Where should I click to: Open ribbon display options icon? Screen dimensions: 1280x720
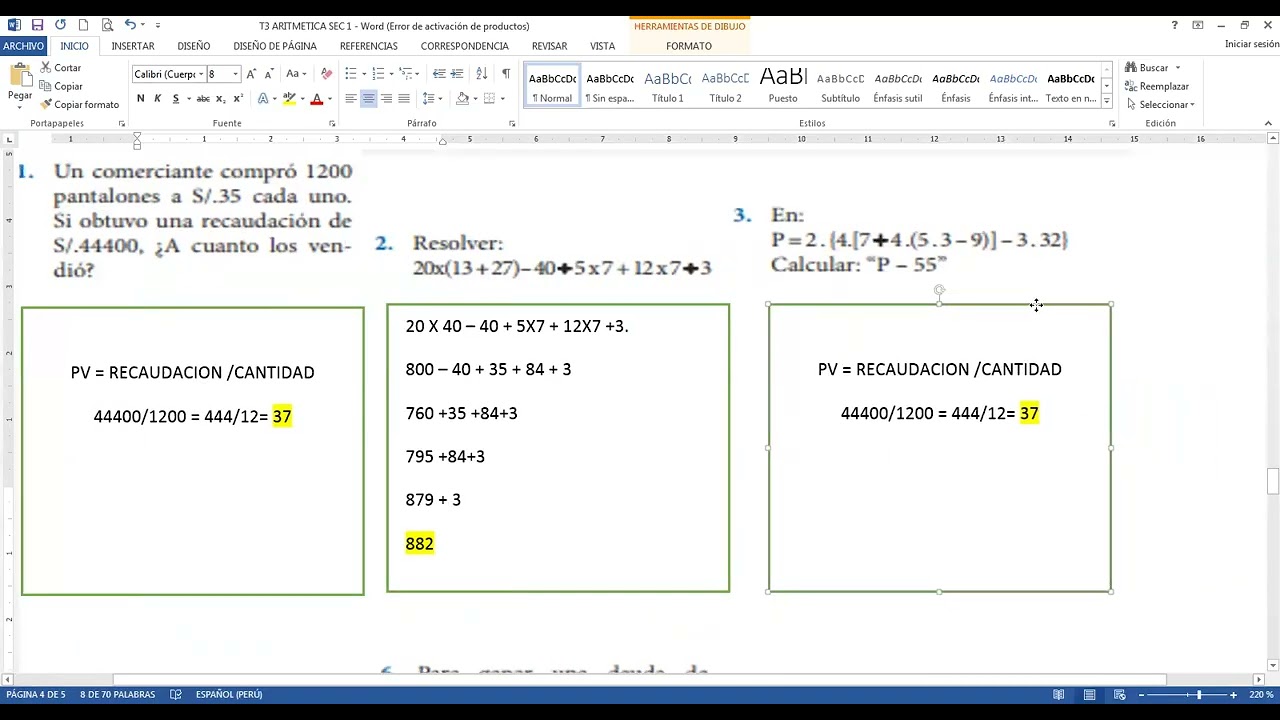(x=1197, y=25)
